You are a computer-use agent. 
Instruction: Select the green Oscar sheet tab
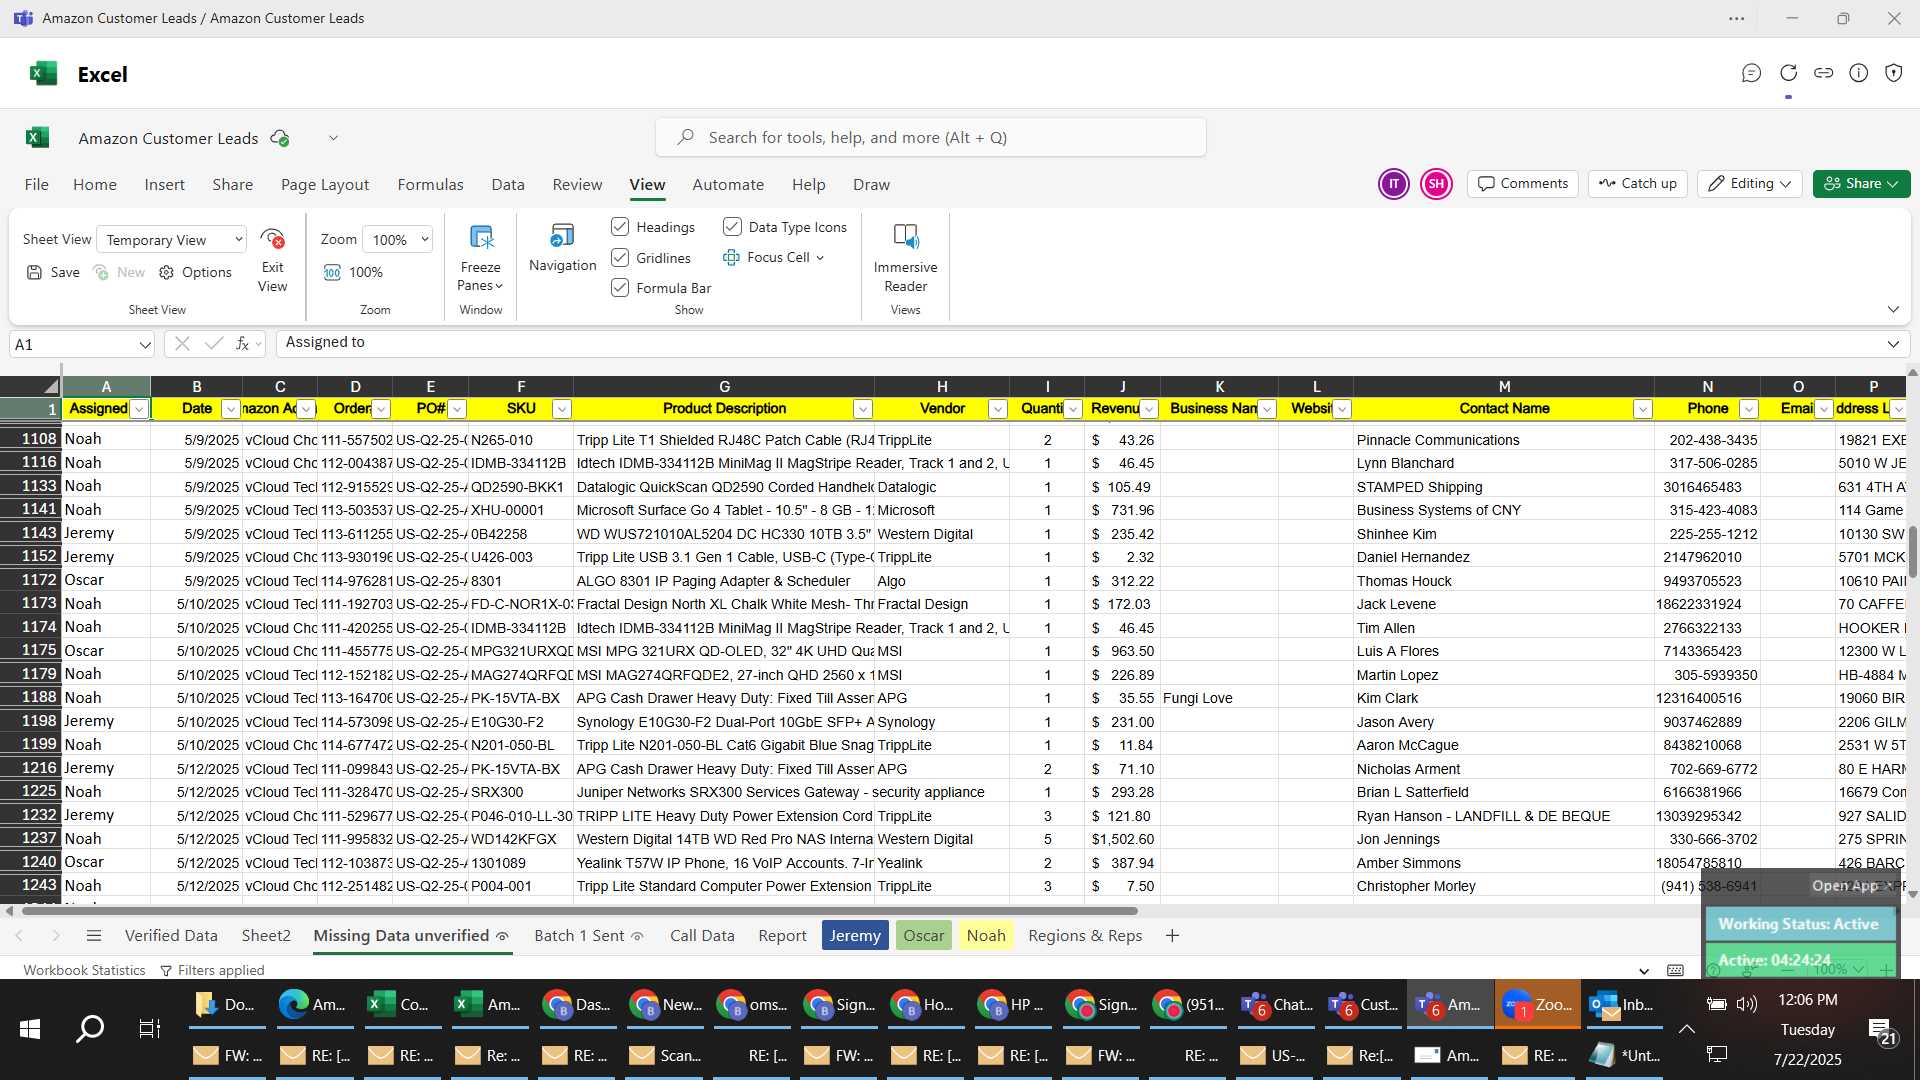923,936
